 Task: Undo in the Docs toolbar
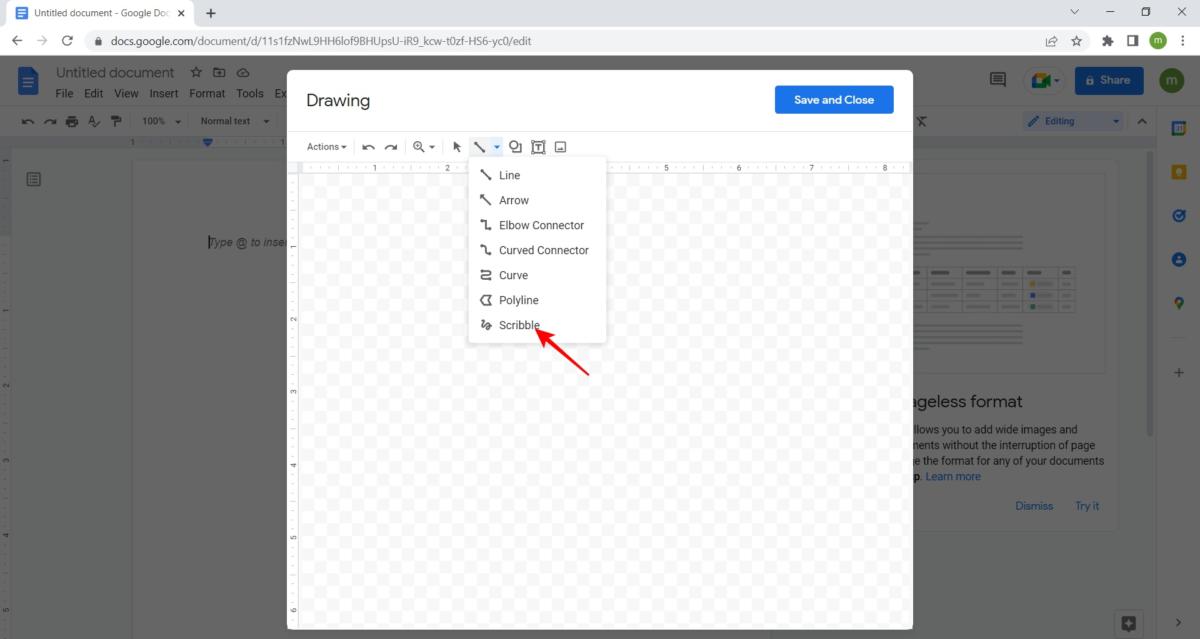28,121
